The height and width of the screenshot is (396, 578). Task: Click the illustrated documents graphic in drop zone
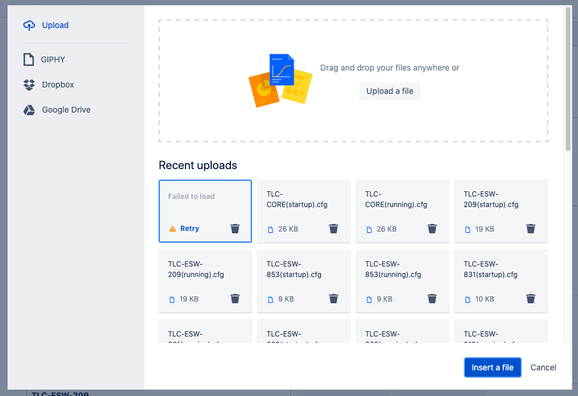pos(281,80)
